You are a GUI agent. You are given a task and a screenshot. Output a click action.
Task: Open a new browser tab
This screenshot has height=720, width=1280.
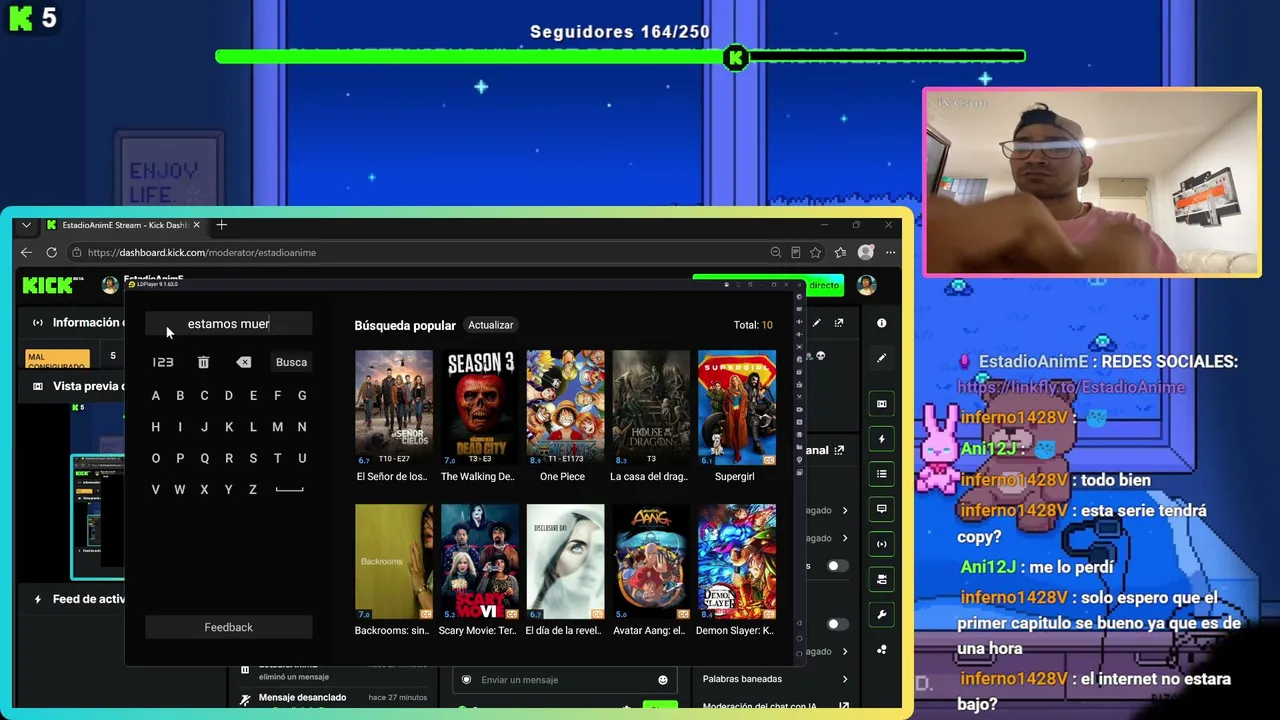pyautogui.click(x=222, y=225)
